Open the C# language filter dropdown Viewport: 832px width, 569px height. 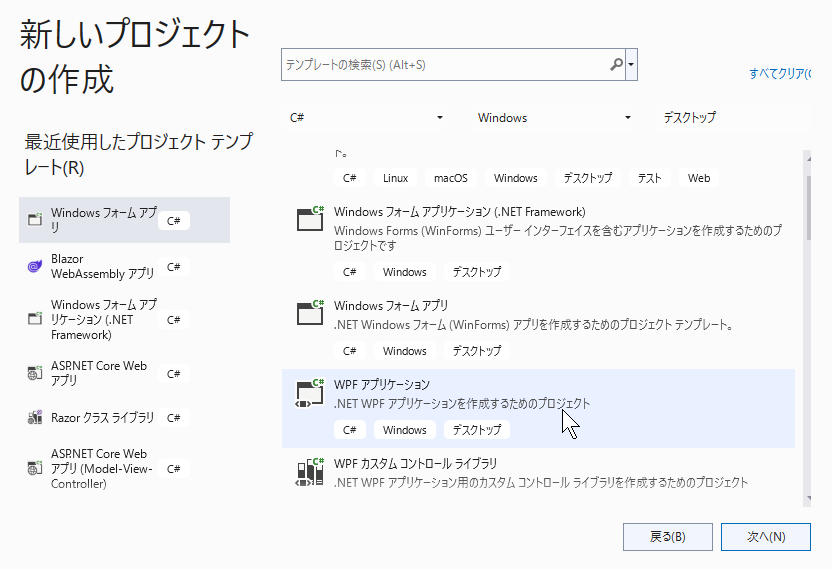point(366,117)
